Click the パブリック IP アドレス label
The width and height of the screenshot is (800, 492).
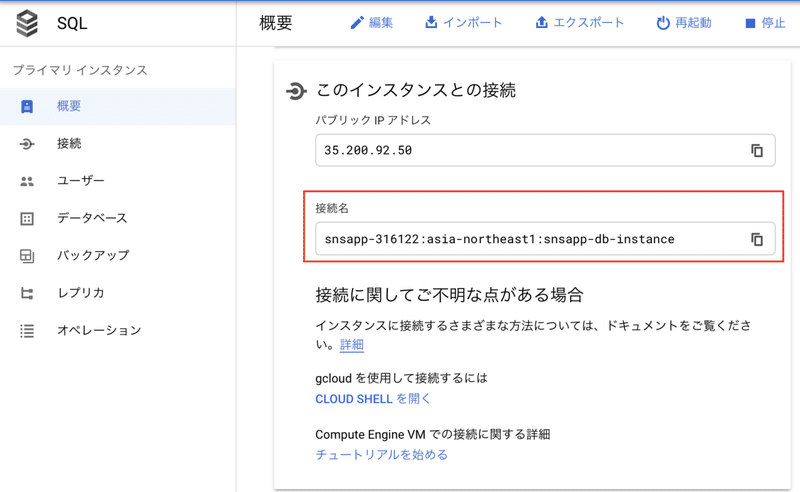(x=373, y=120)
